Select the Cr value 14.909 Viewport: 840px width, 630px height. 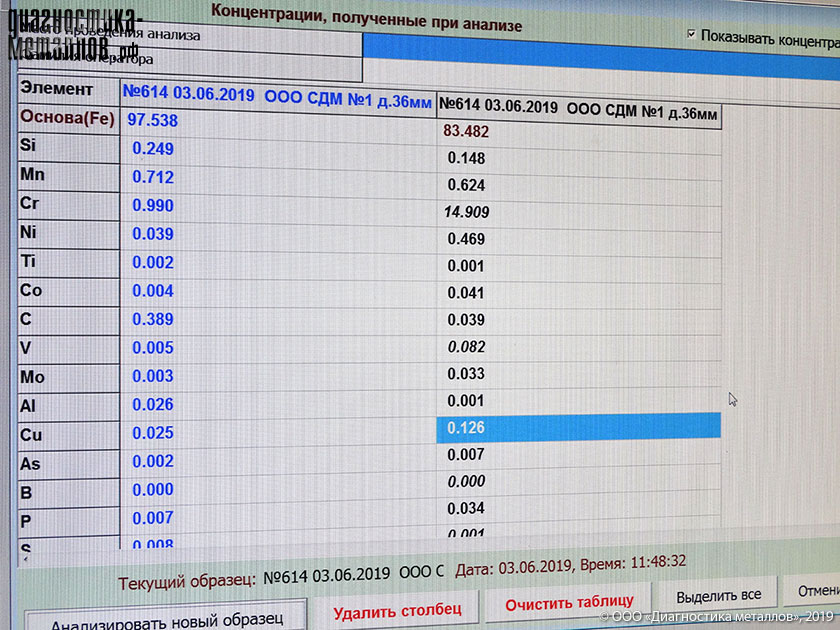coord(466,212)
